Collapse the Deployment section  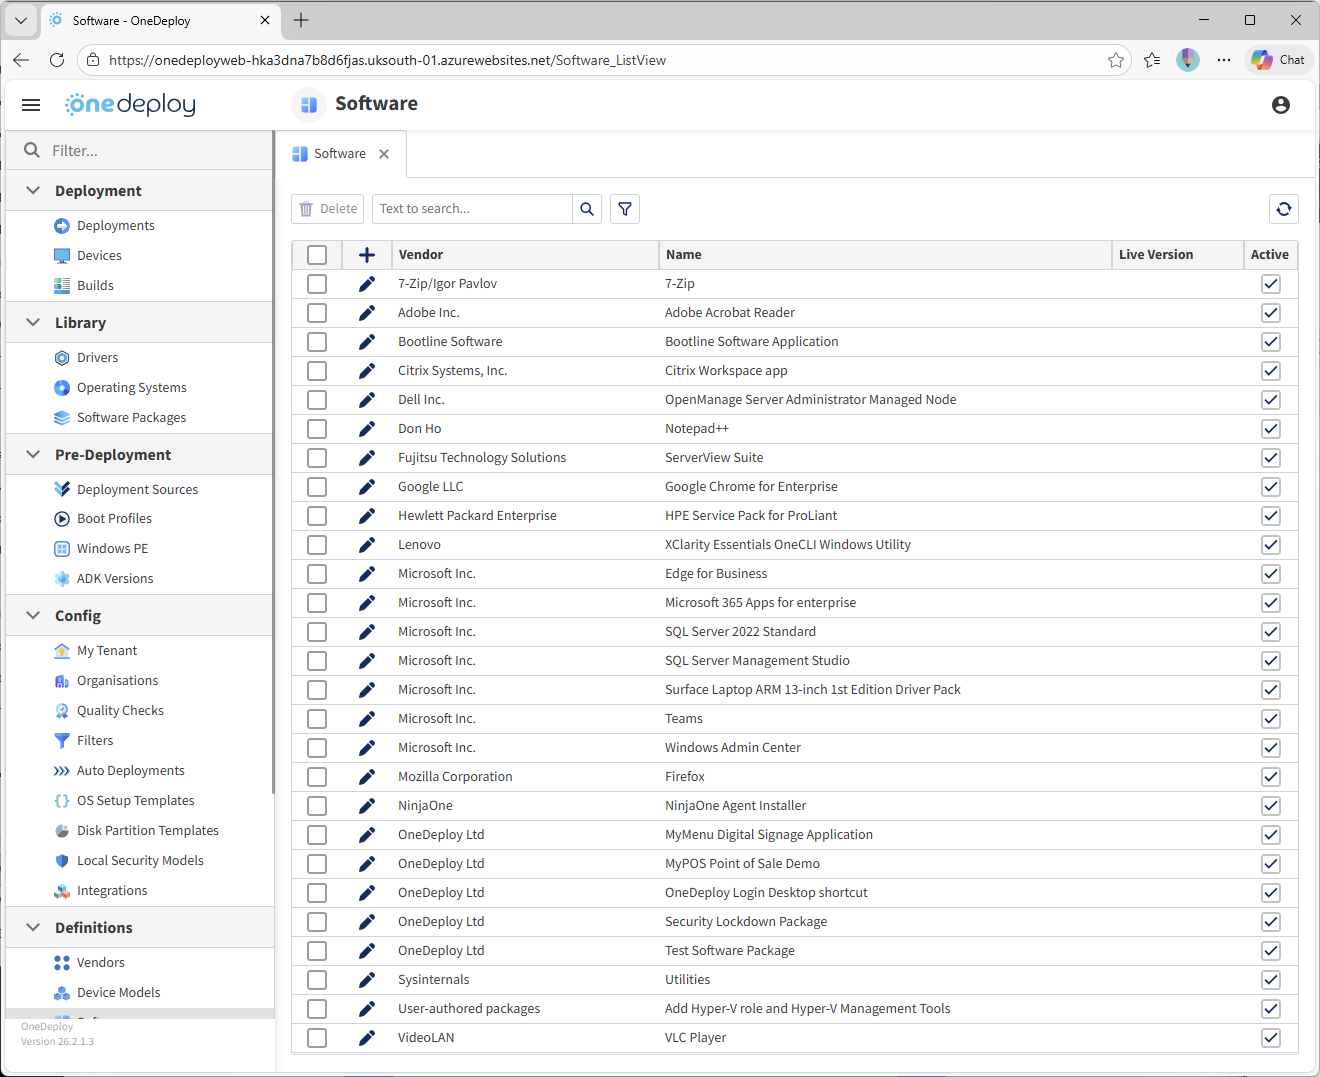[33, 191]
